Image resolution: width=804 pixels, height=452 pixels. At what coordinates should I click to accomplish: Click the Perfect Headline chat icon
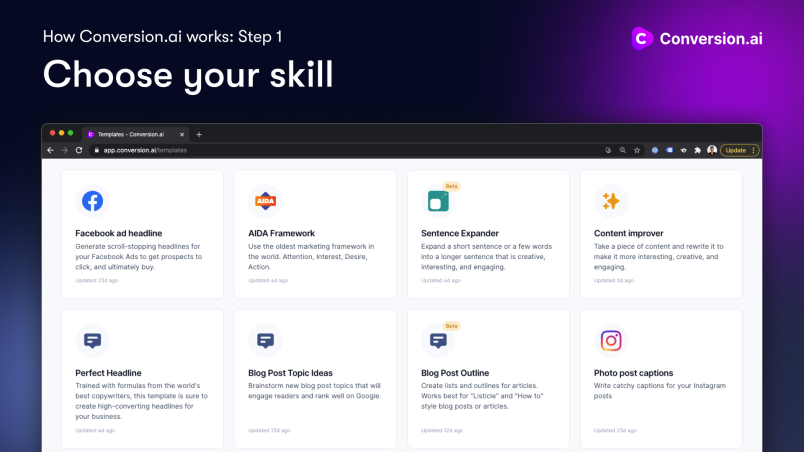[92, 340]
